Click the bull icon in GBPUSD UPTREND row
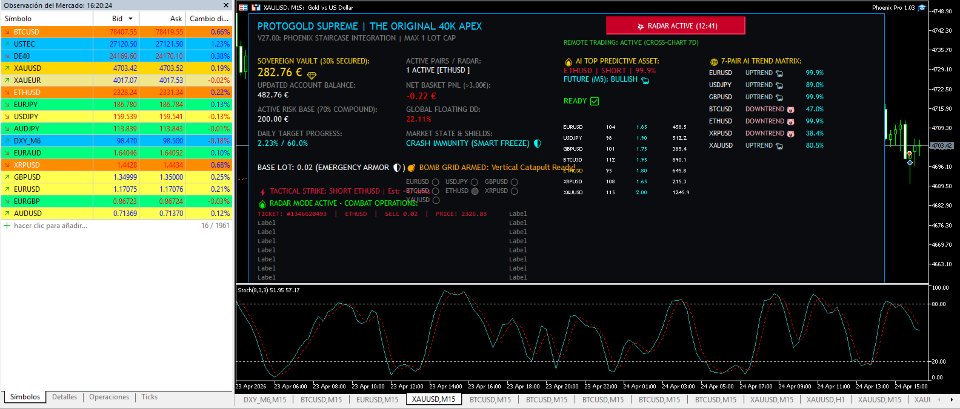This screenshot has height=409, width=960. (x=779, y=97)
